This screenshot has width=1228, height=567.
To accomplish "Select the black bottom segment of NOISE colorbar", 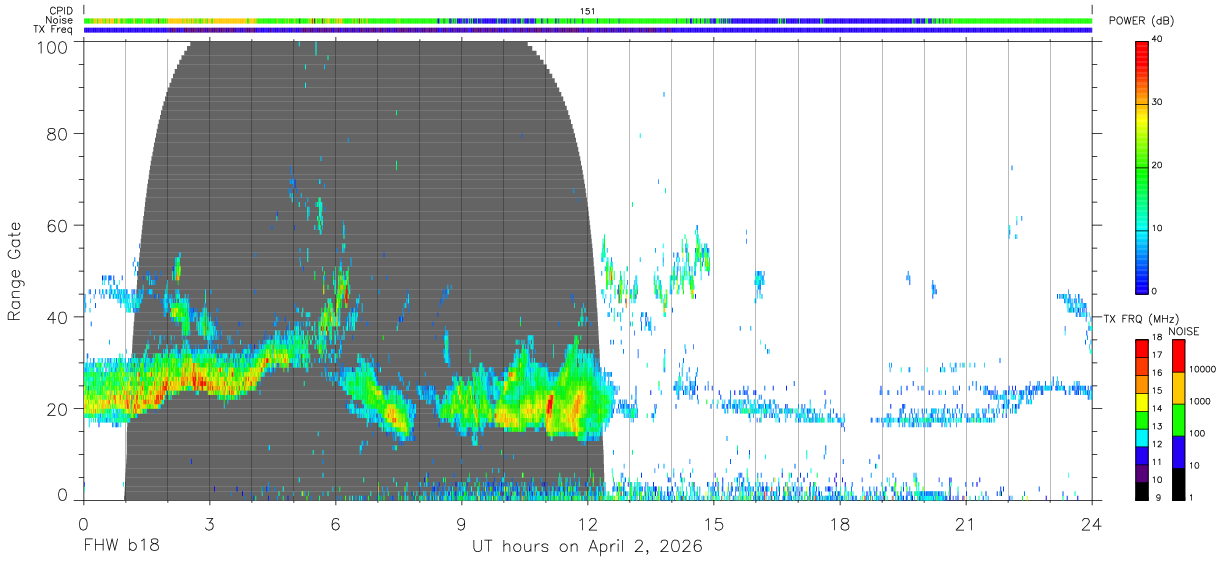I will 1177,483.
